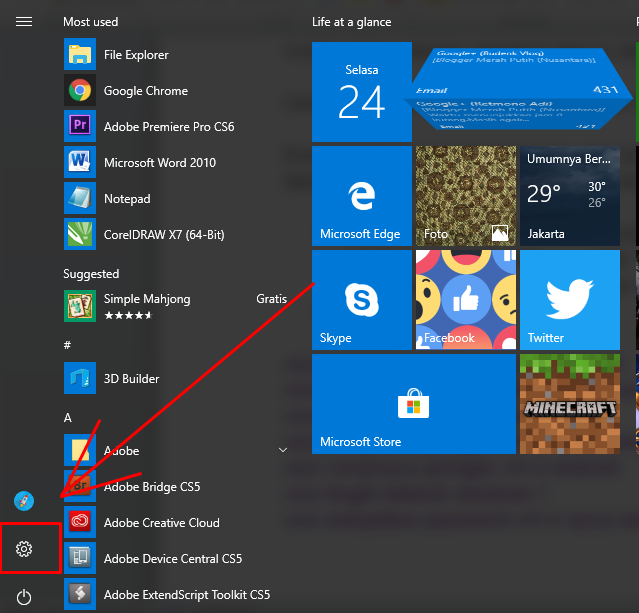Open Adobe Device Central CS5
Screen dimensions: 639x613
click(176, 558)
